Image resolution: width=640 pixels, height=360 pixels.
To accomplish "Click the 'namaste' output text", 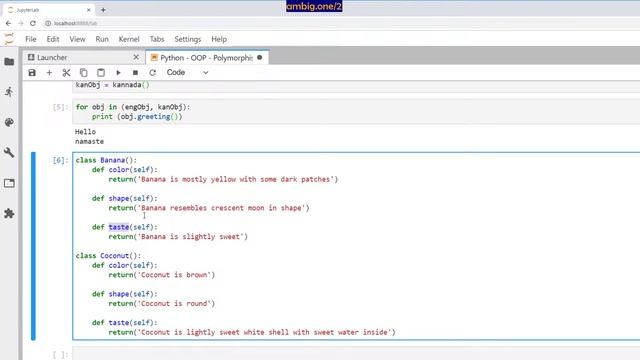I will tap(89, 141).
